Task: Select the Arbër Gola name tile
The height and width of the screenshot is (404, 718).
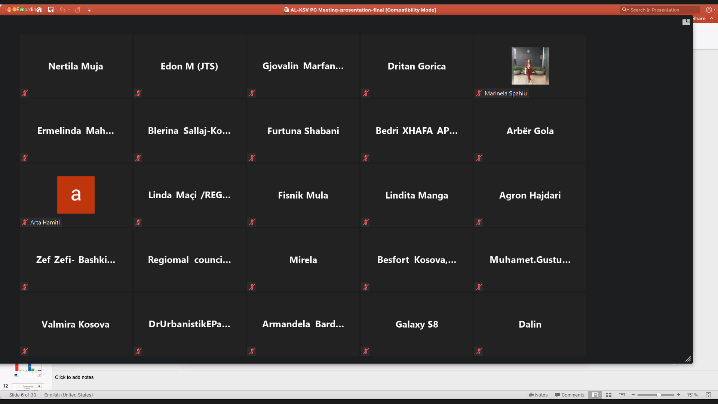Action: coord(530,131)
